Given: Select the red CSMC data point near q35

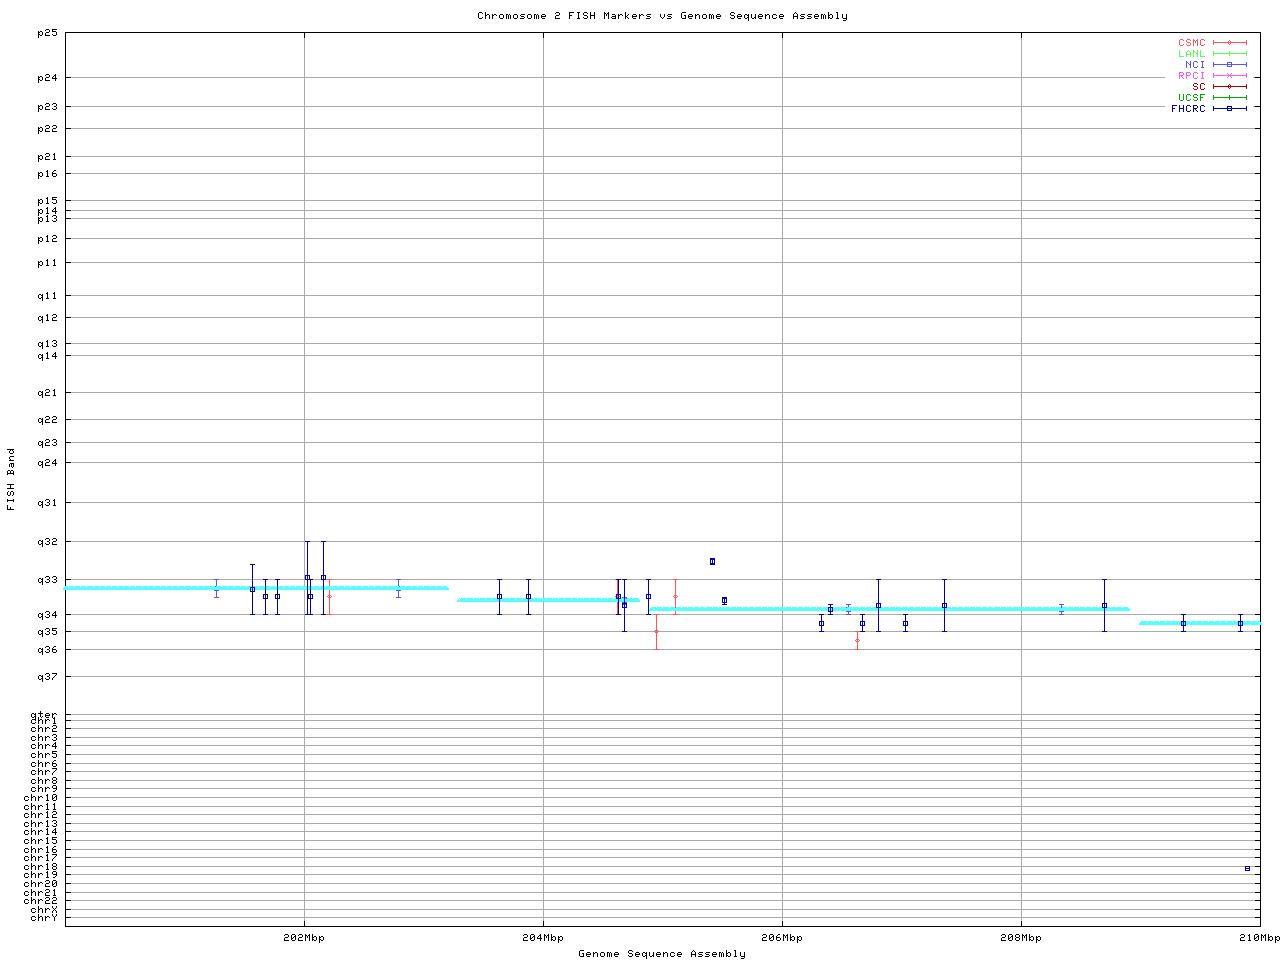Looking at the screenshot, I should pos(656,631).
